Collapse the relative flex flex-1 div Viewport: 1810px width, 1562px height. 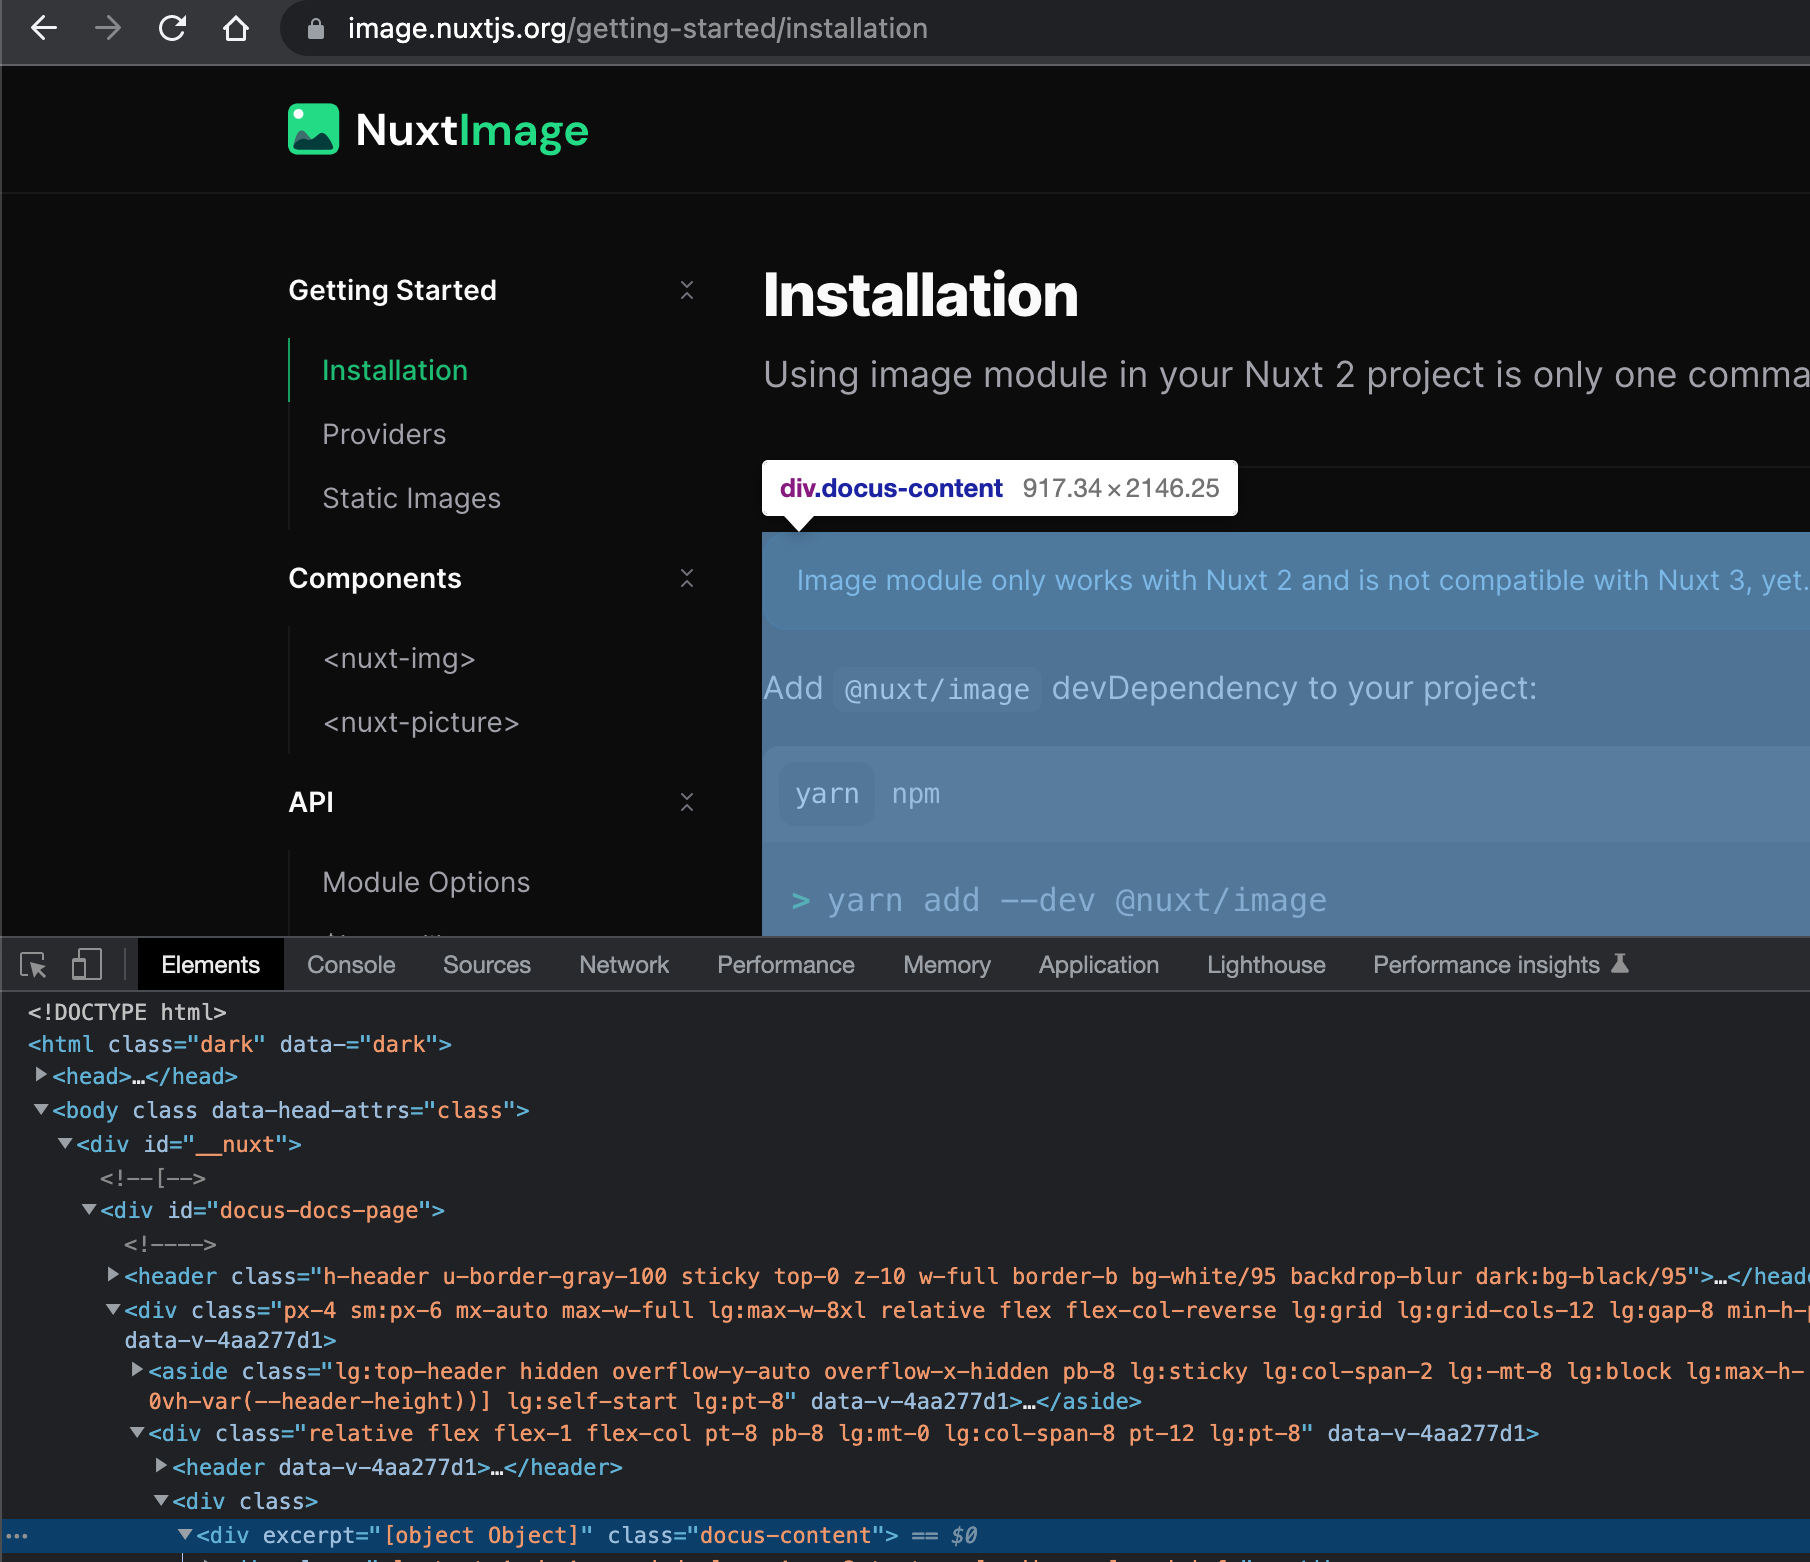click(137, 1432)
